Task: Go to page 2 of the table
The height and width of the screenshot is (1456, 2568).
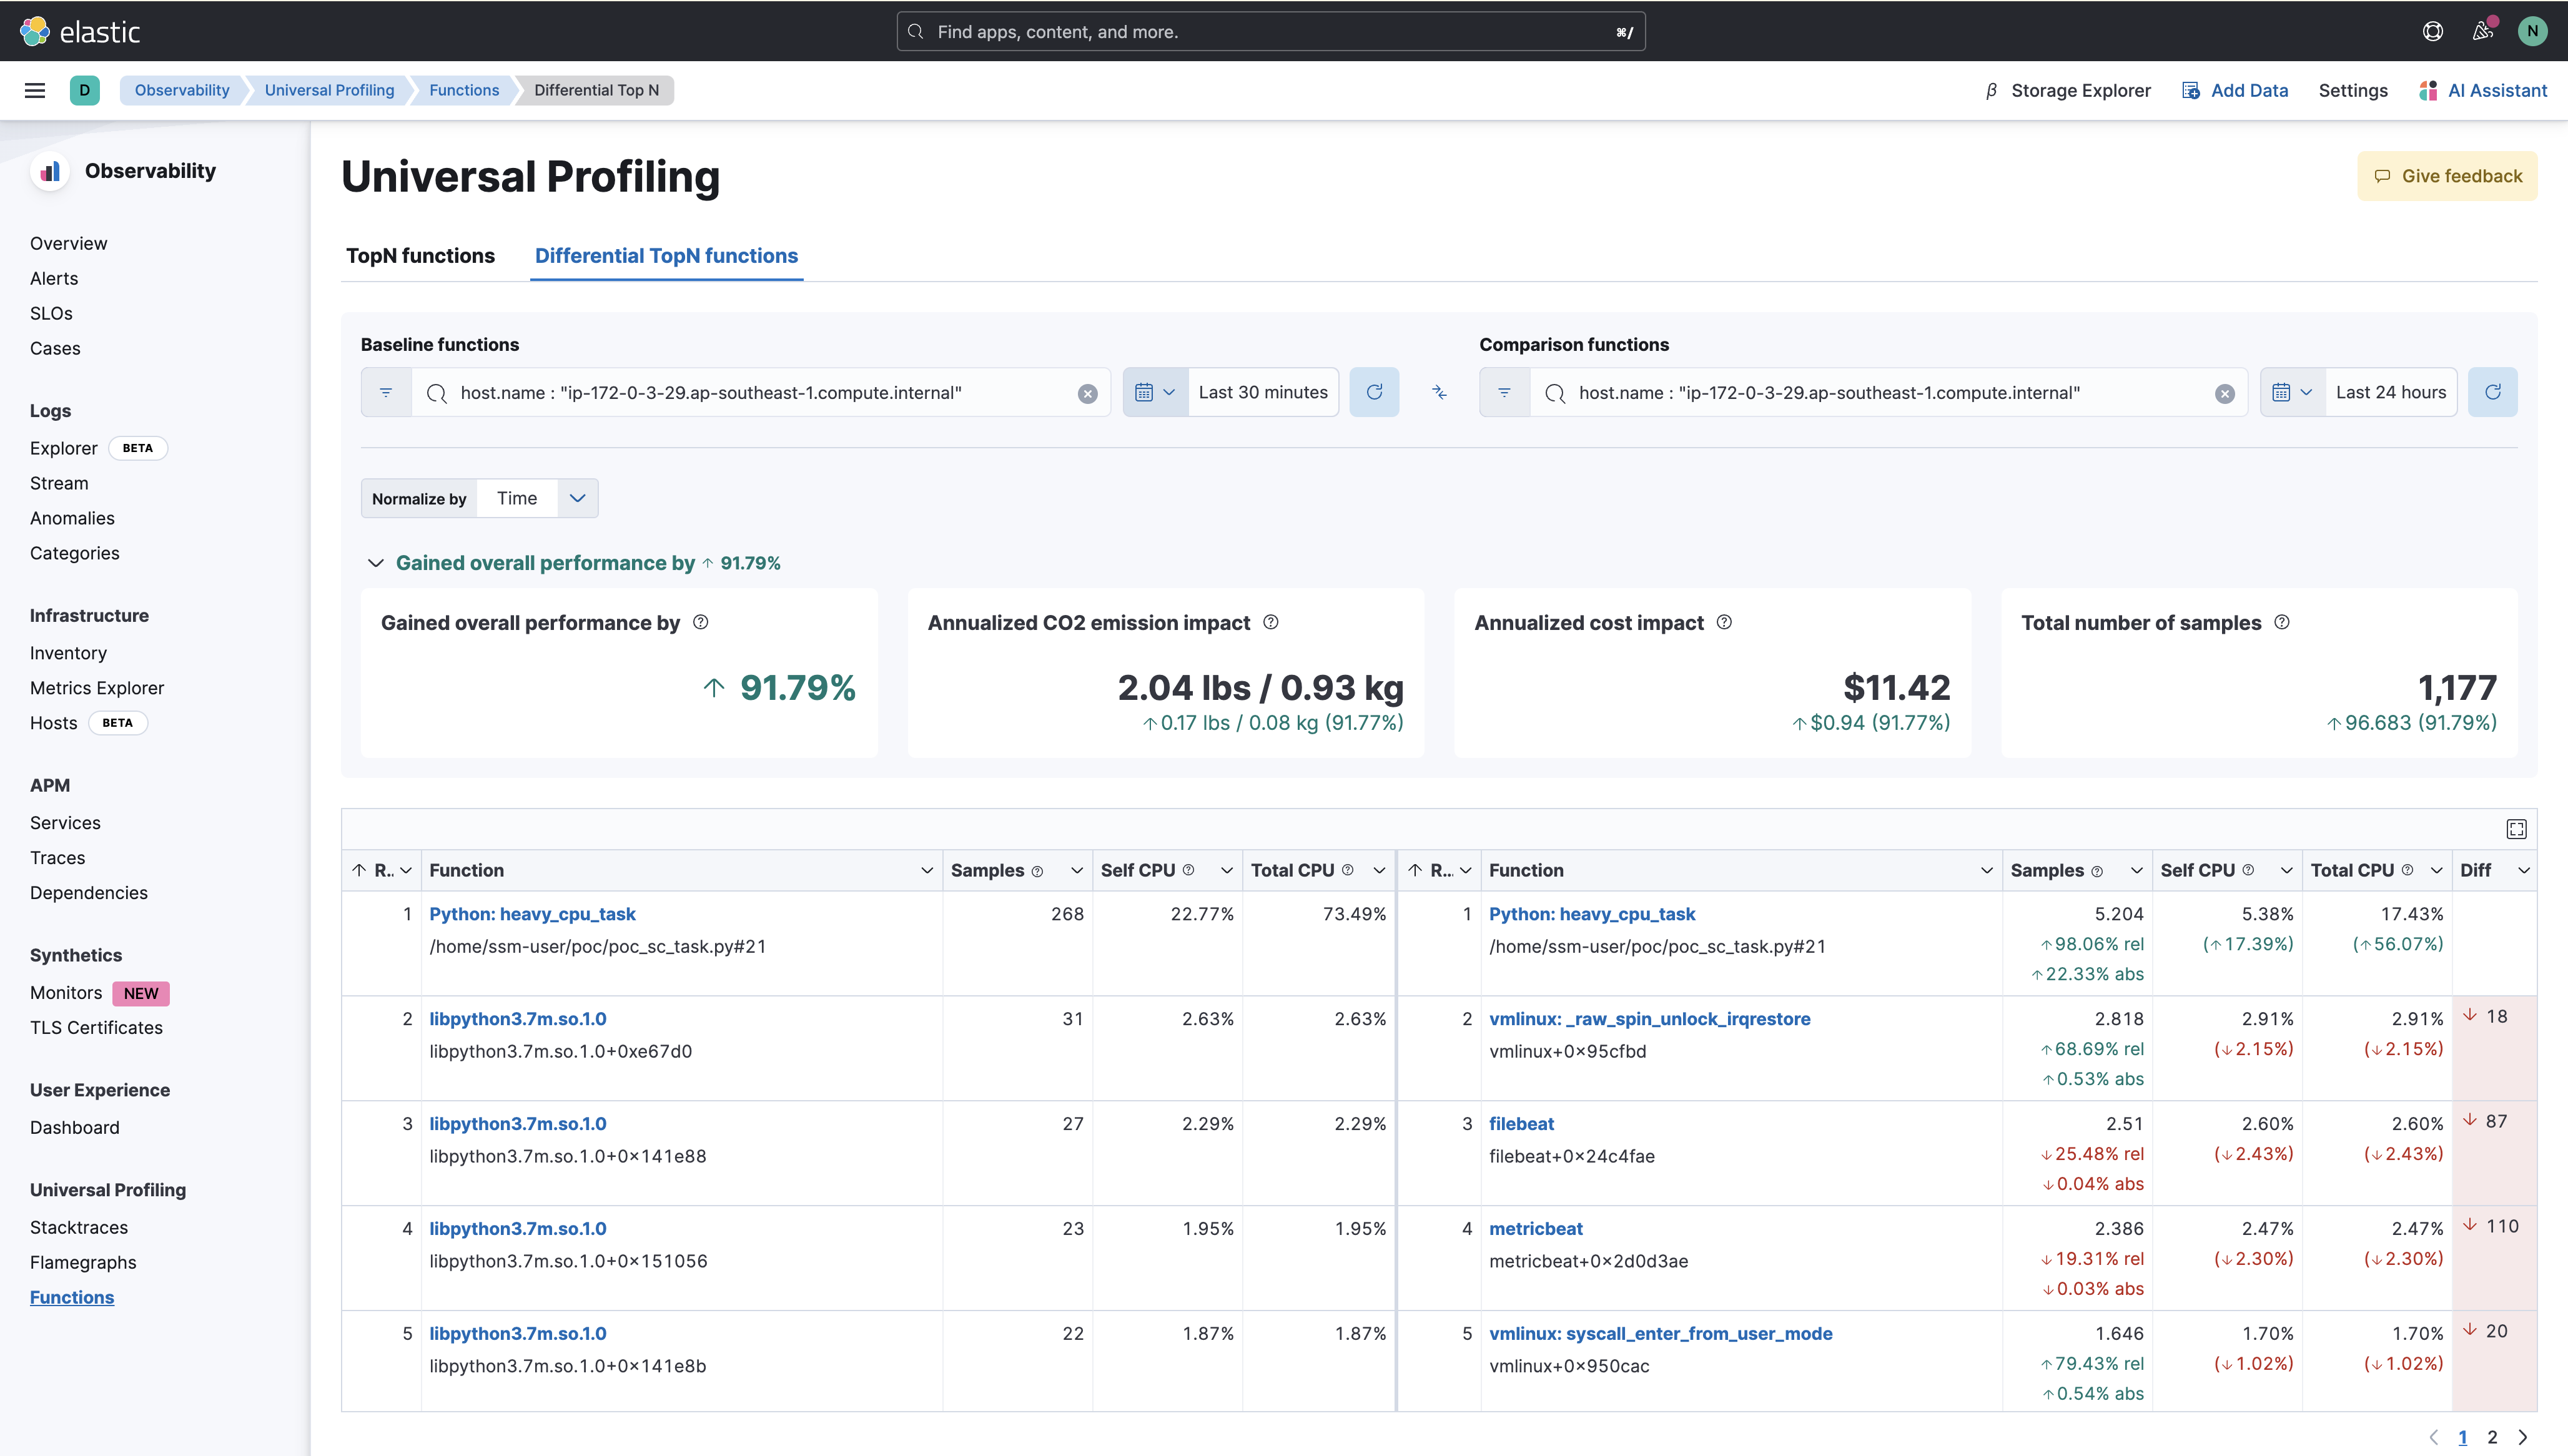Action: (x=2492, y=1437)
